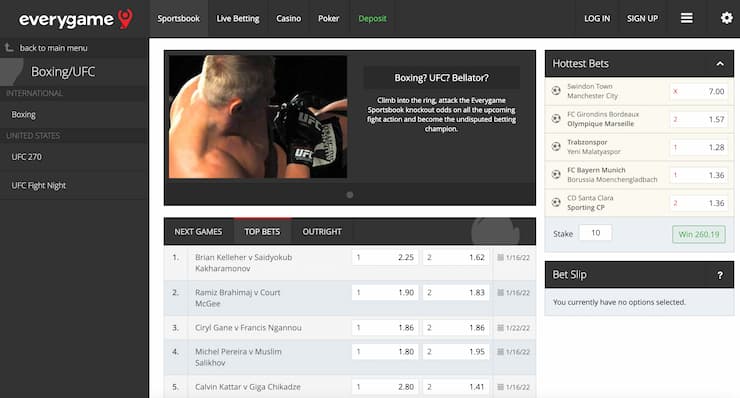Open Brian Kelleher v Saidyokub Kakharamonov match

coord(244,263)
